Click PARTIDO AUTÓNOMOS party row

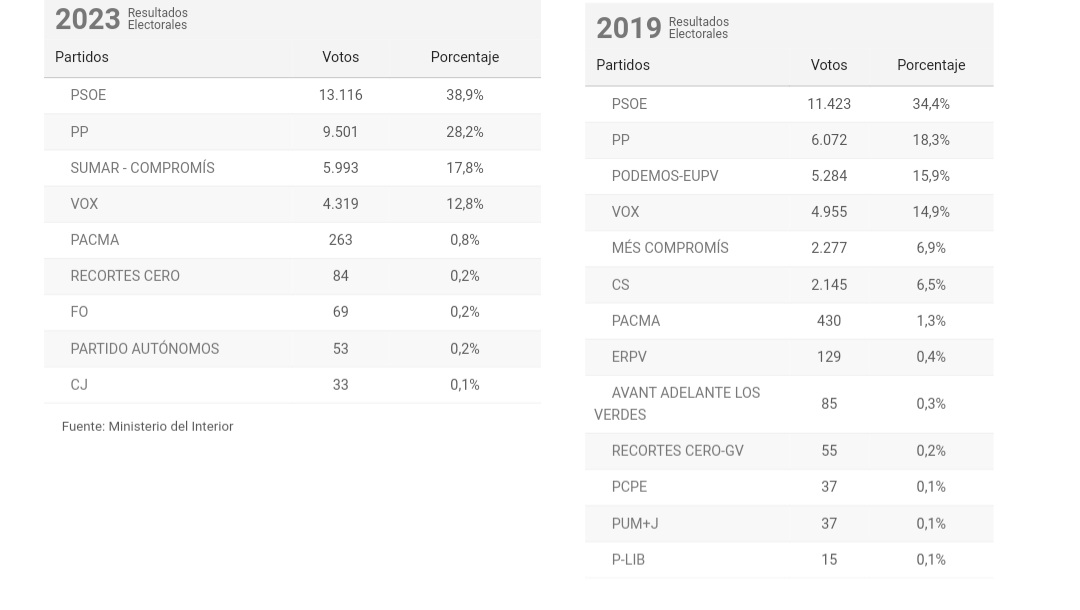point(144,349)
